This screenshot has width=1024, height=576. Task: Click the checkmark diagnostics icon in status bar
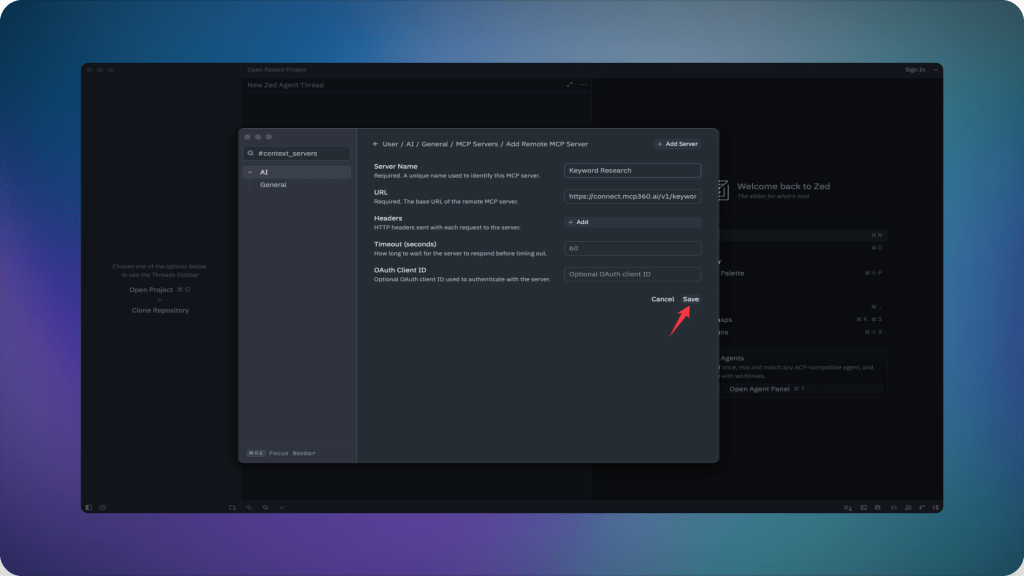[282, 507]
